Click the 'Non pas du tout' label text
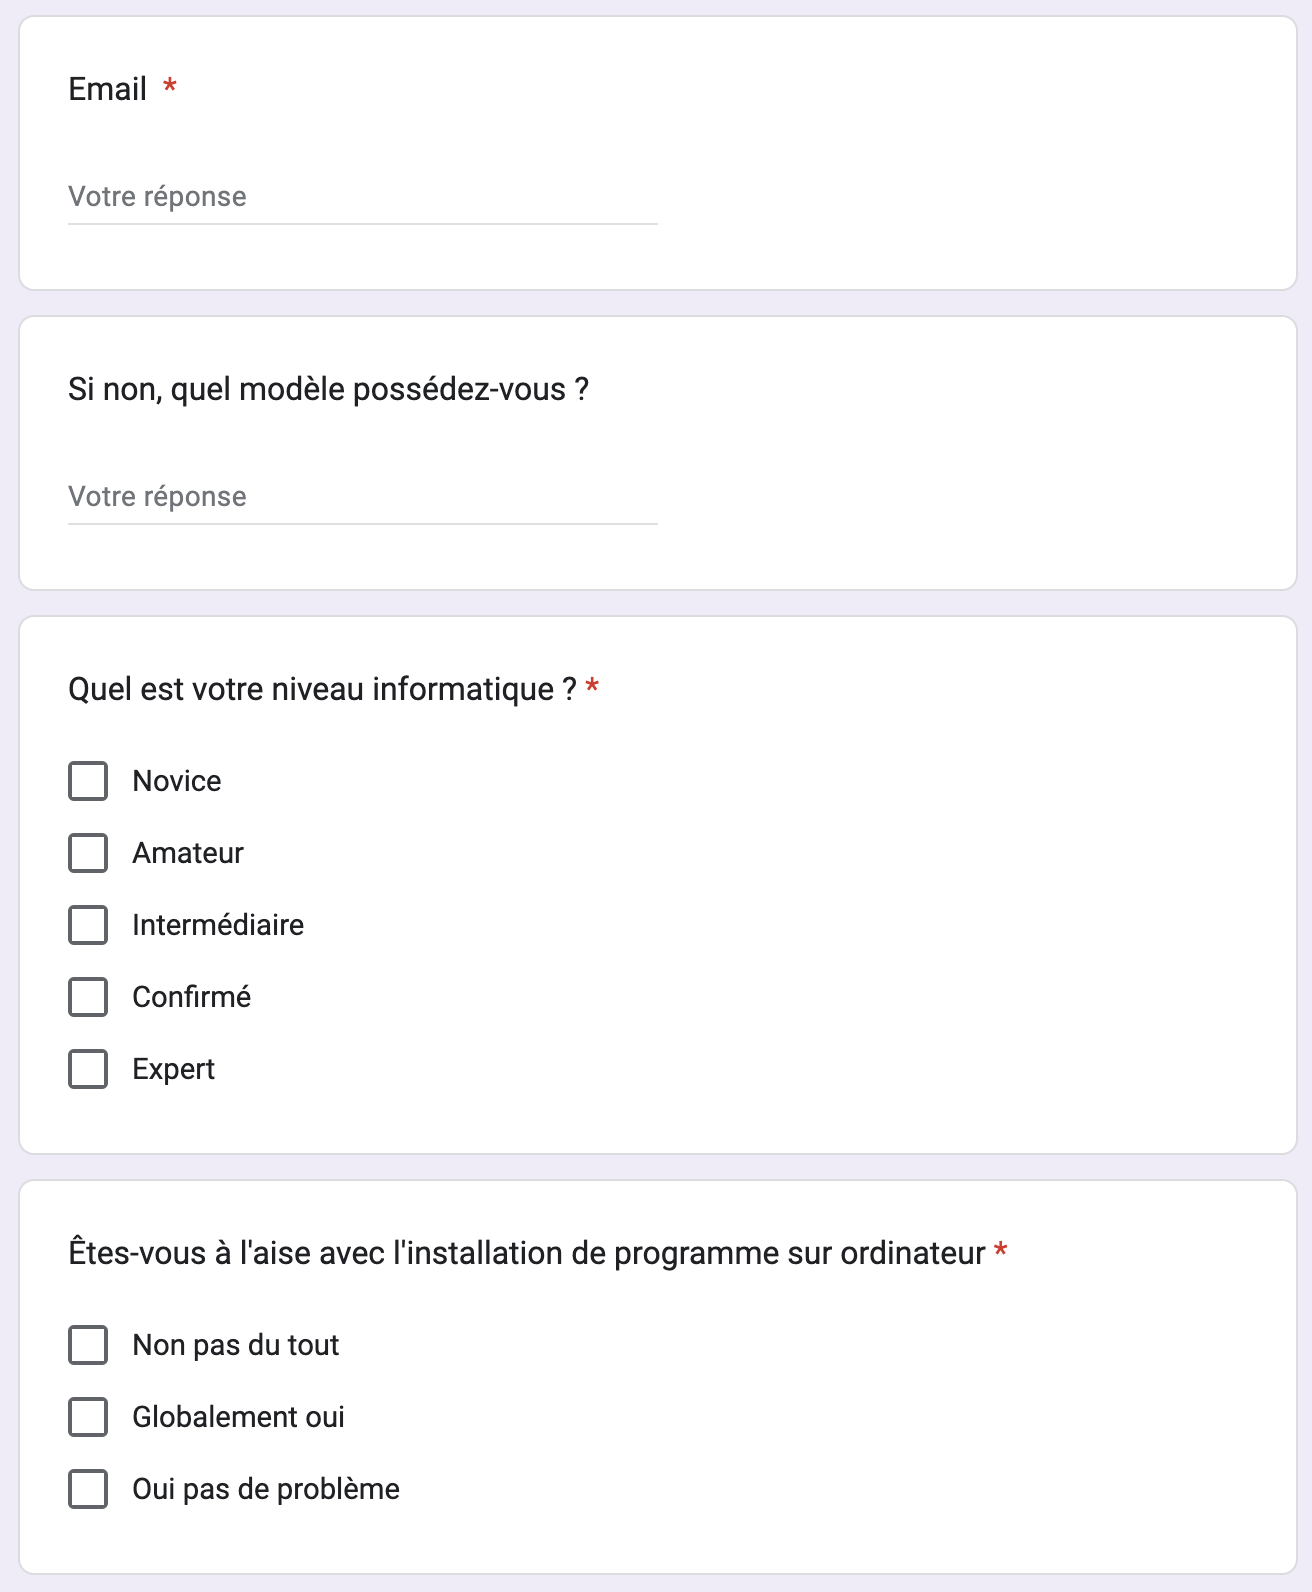This screenshot has height=1592, width=1312. 236,1345
